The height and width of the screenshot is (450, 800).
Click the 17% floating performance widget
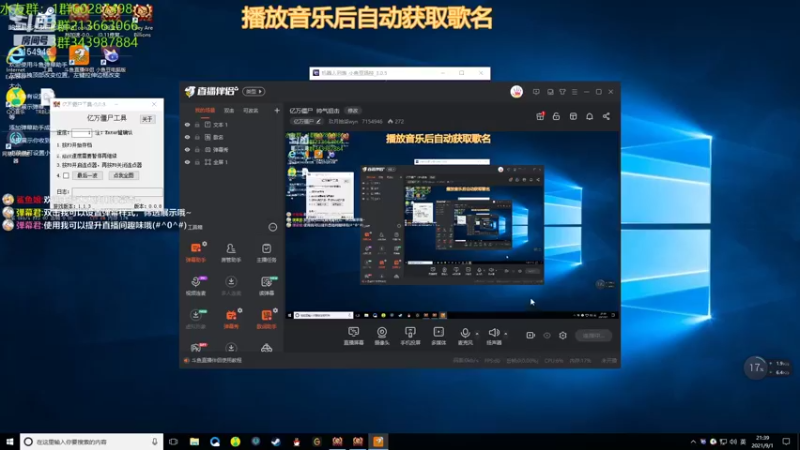pos(756,367)
